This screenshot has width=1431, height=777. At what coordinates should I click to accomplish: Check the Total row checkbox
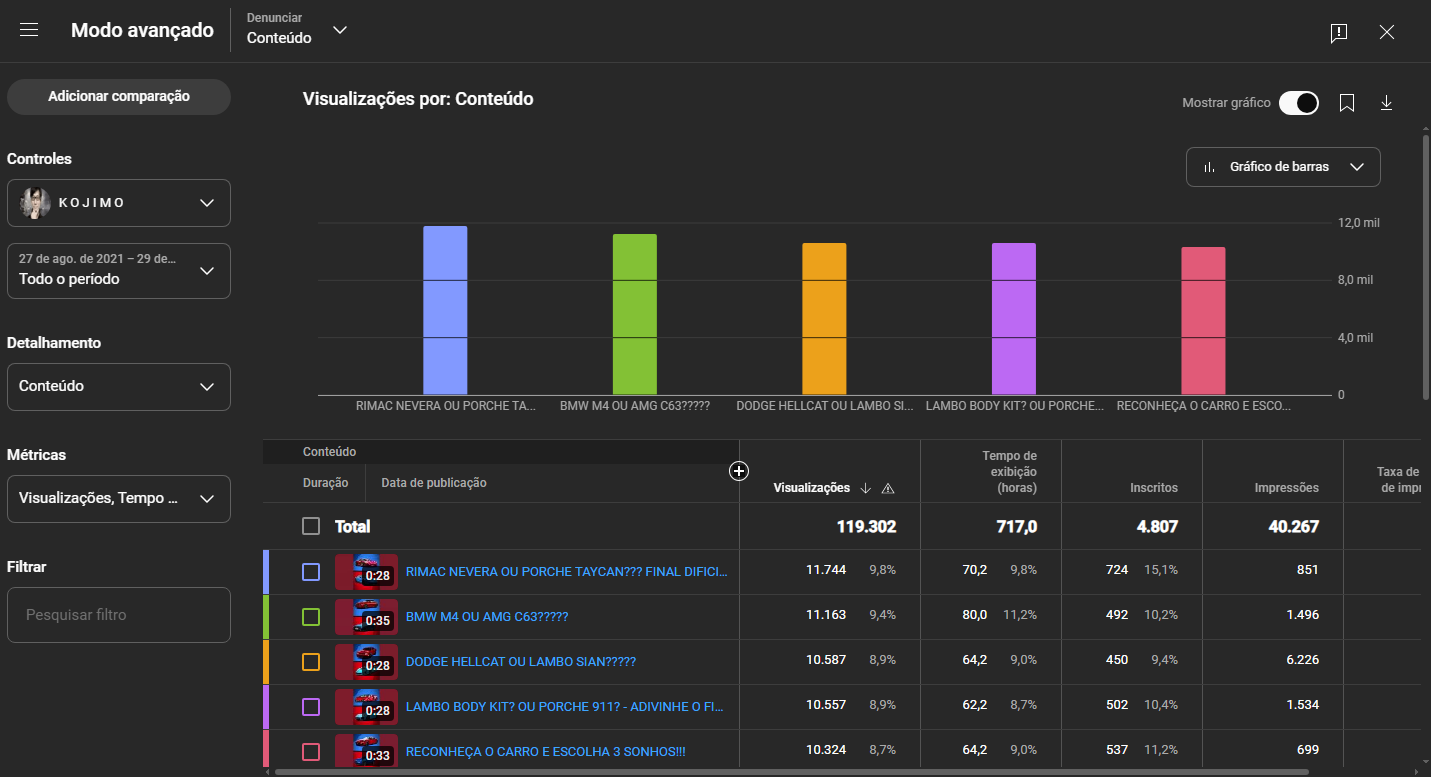[x=311, y=526]
